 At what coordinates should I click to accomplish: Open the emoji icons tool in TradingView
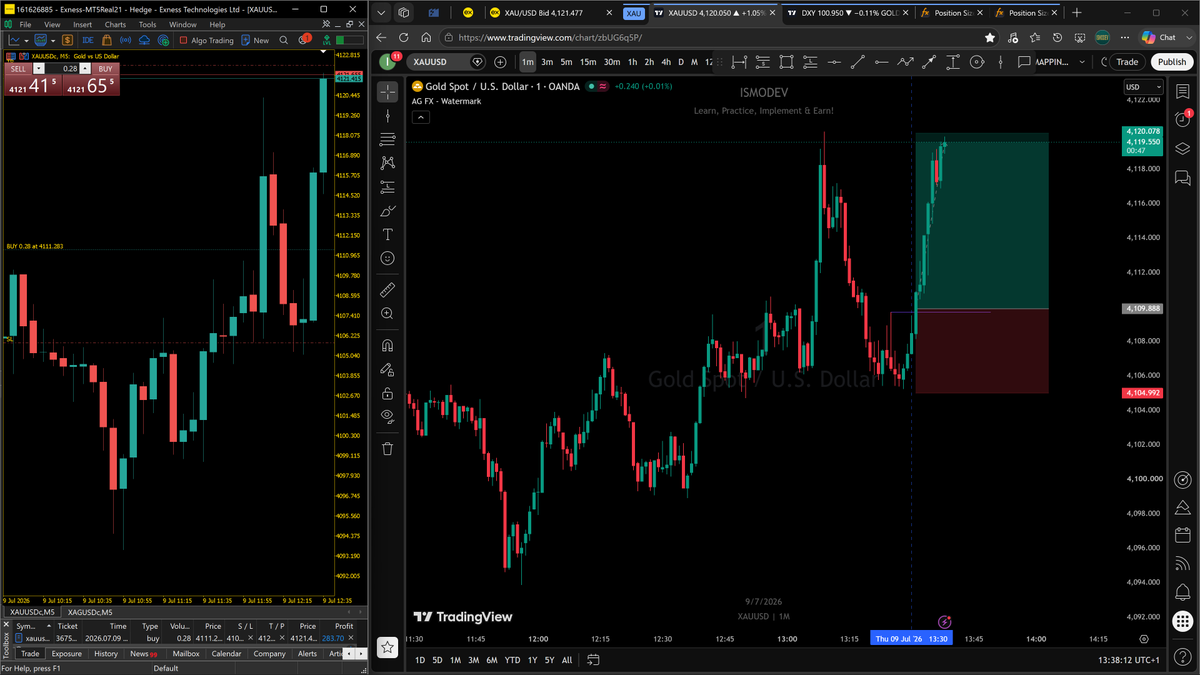coord(388,258)
